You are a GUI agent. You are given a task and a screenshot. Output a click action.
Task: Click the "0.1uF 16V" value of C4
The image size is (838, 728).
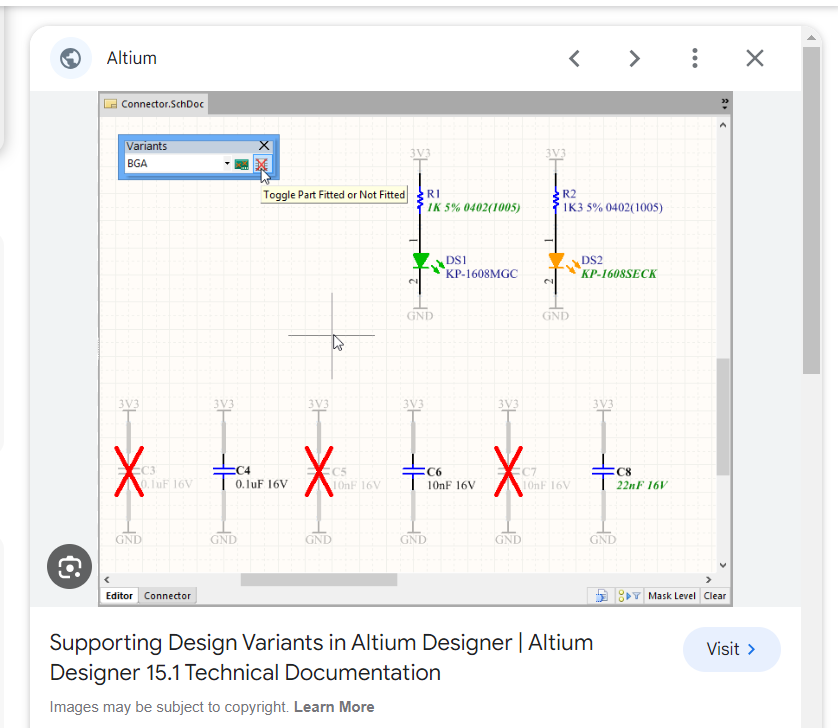[261, 484]
